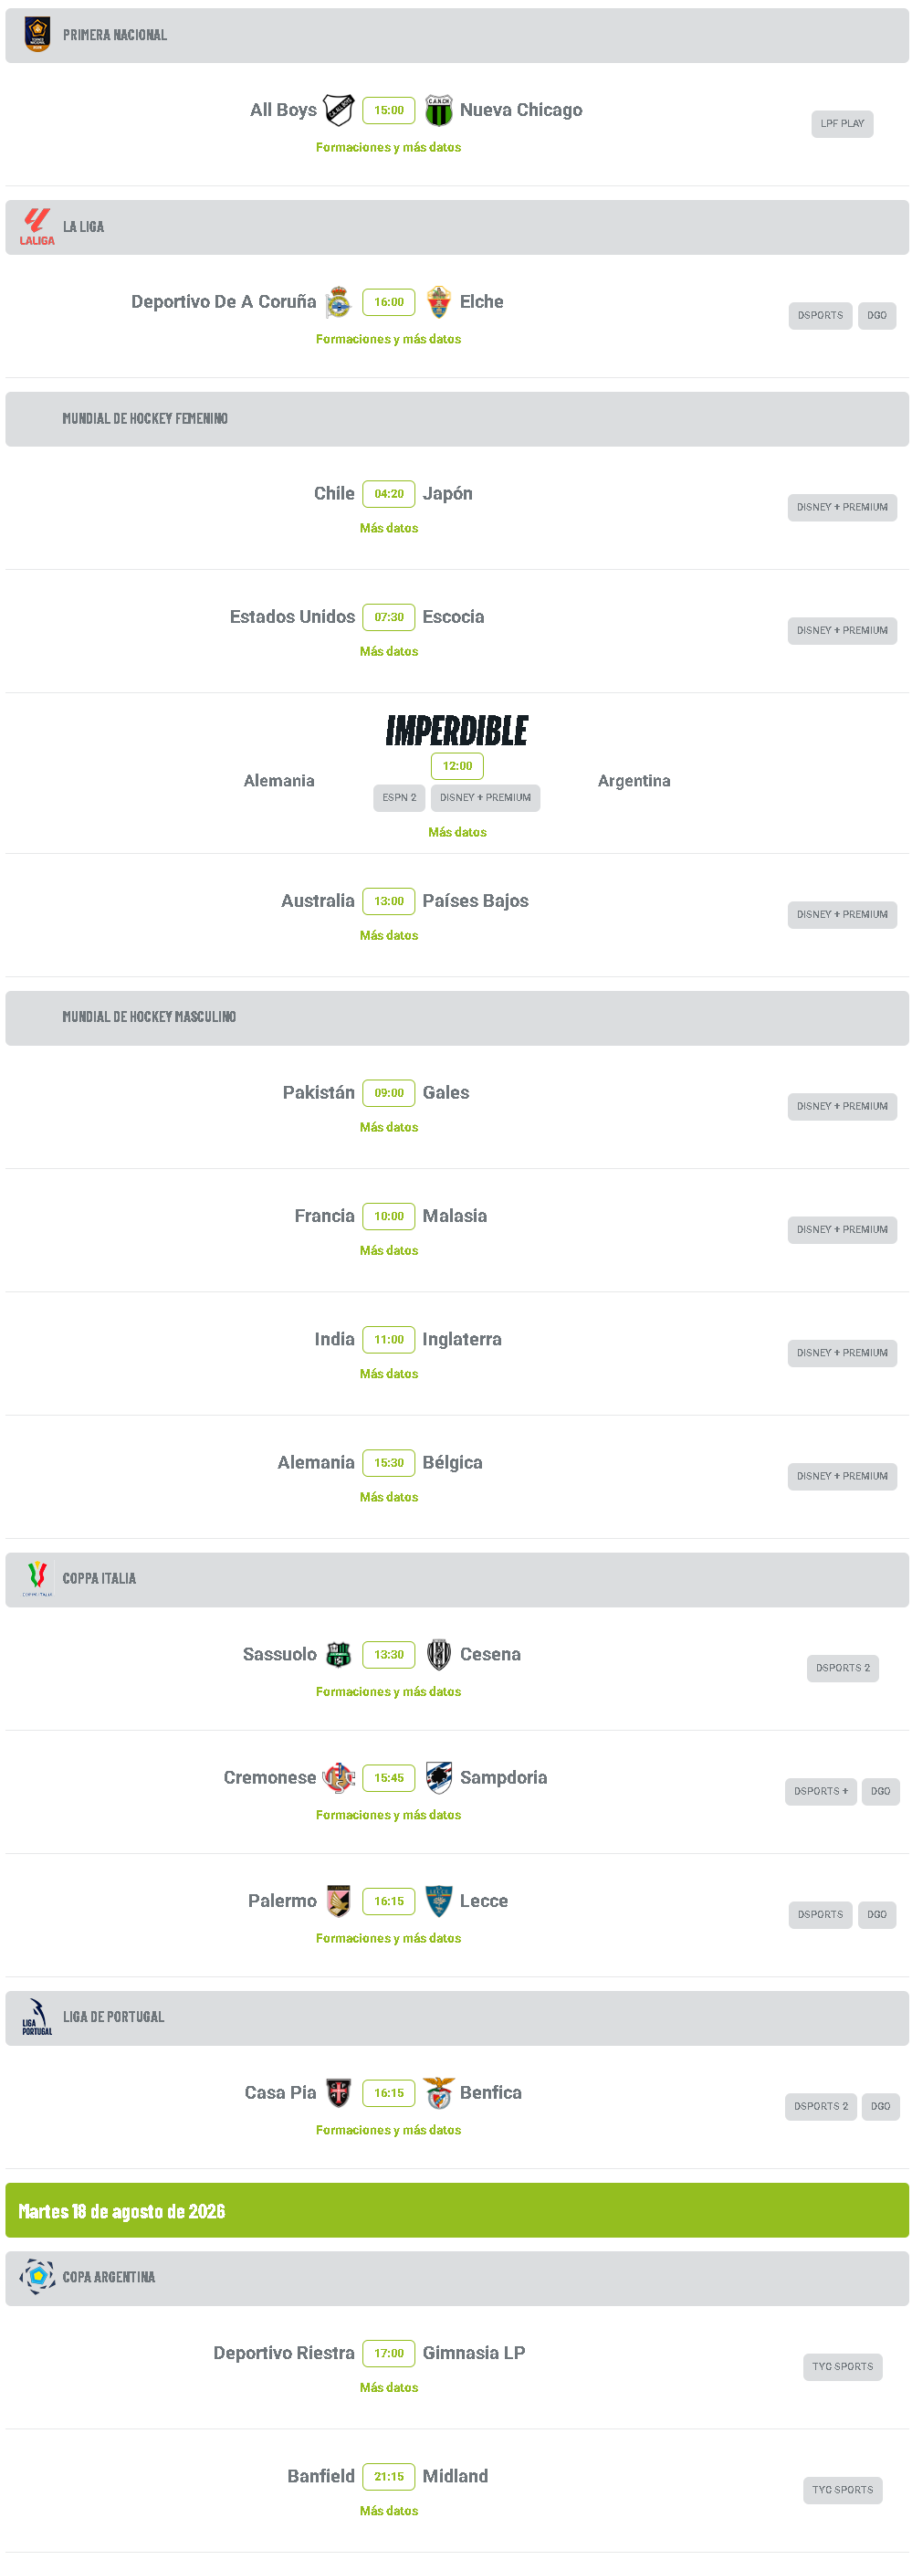Click the Sampdoria team crest
Screen dimensions: 912x2560
click(438, 1777)
